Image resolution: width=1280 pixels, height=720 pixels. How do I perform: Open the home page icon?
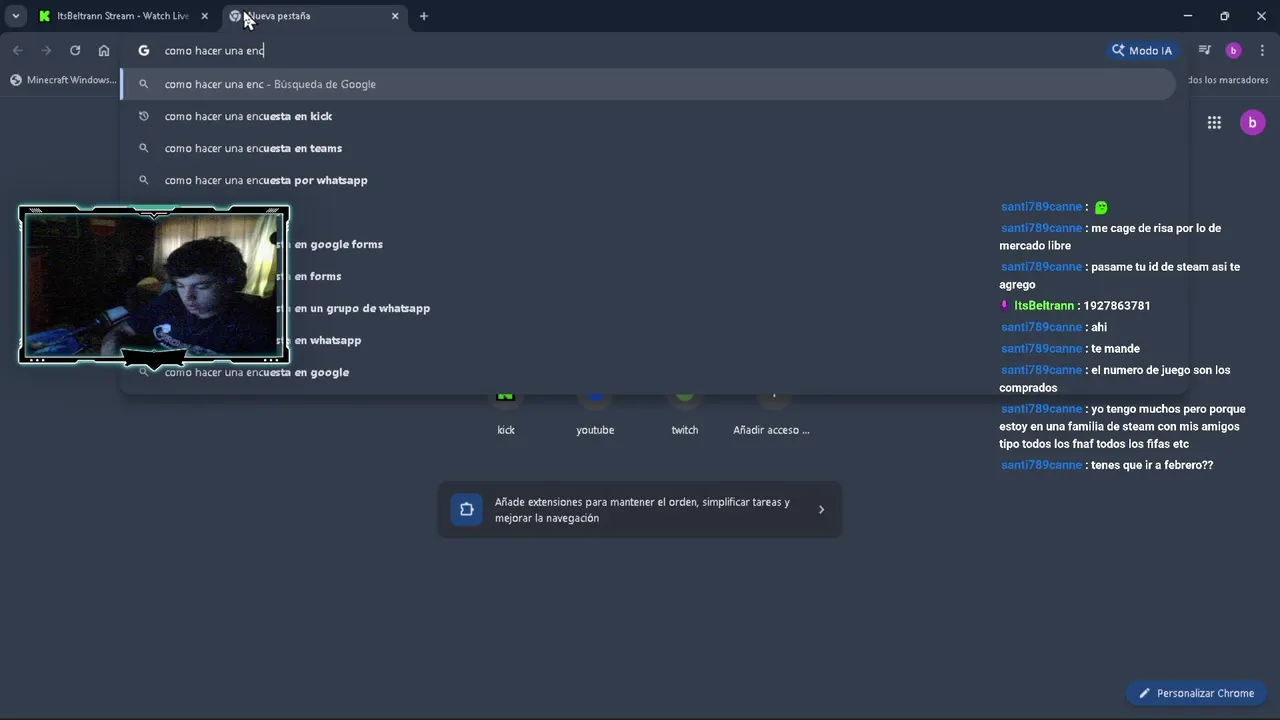(104, 50)
